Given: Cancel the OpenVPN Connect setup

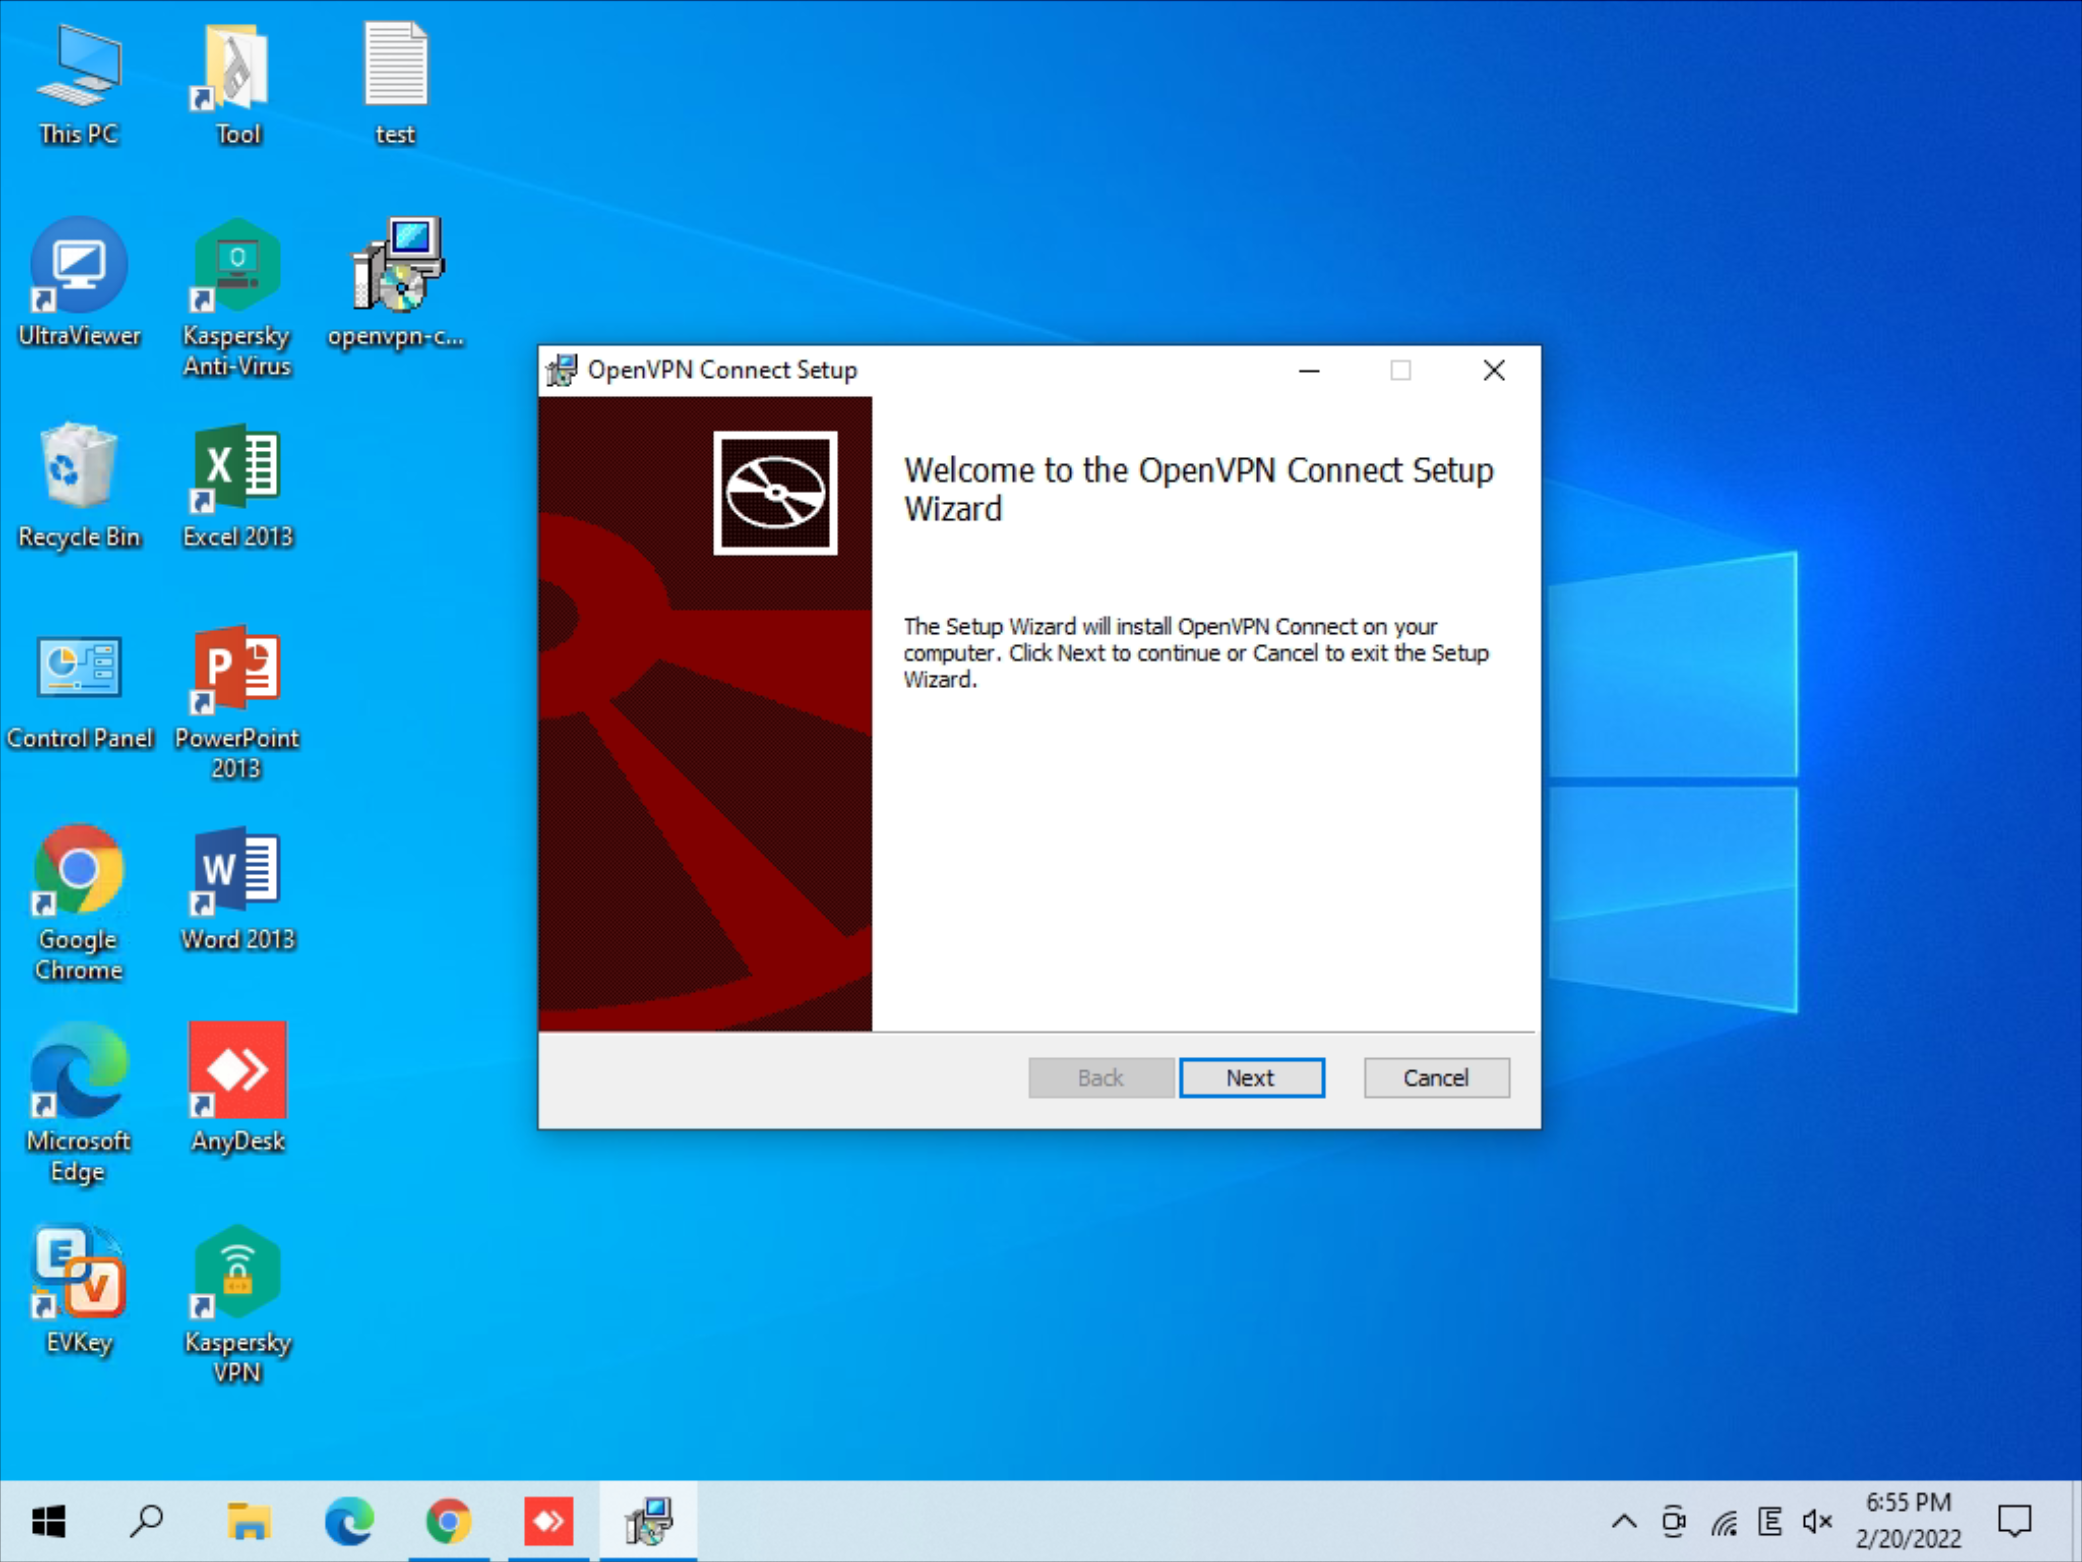Looking at the screenshot, I should [x=1435, y=1077].
